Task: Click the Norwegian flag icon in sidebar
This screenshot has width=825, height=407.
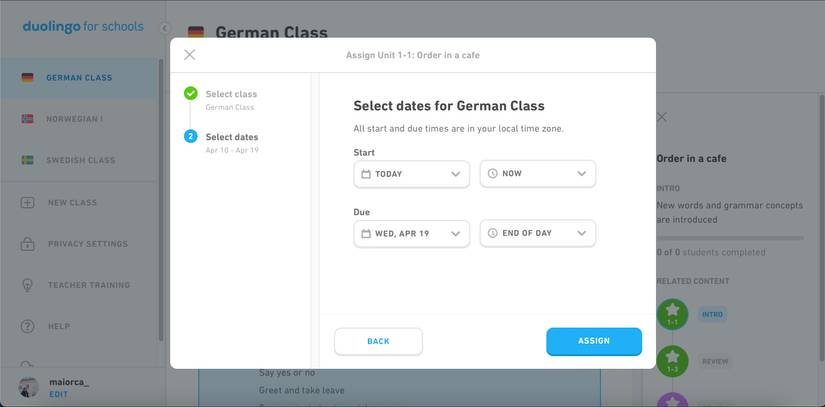Action: pos(27,119)
